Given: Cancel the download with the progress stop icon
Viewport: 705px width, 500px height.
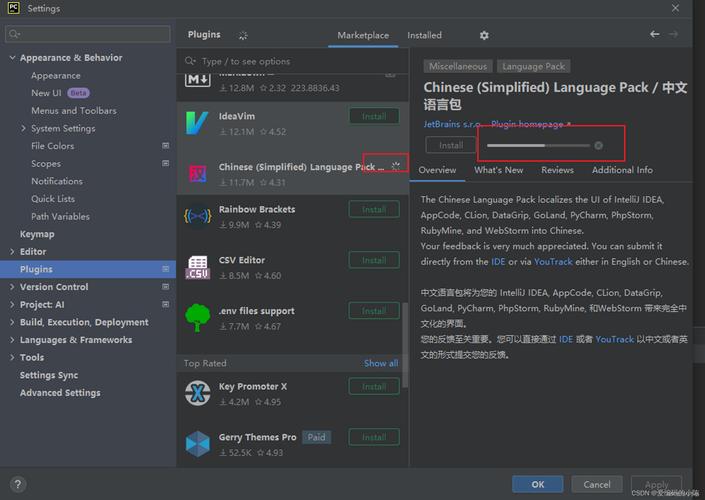Looking at the screenshot, I should tap(598, 145).
